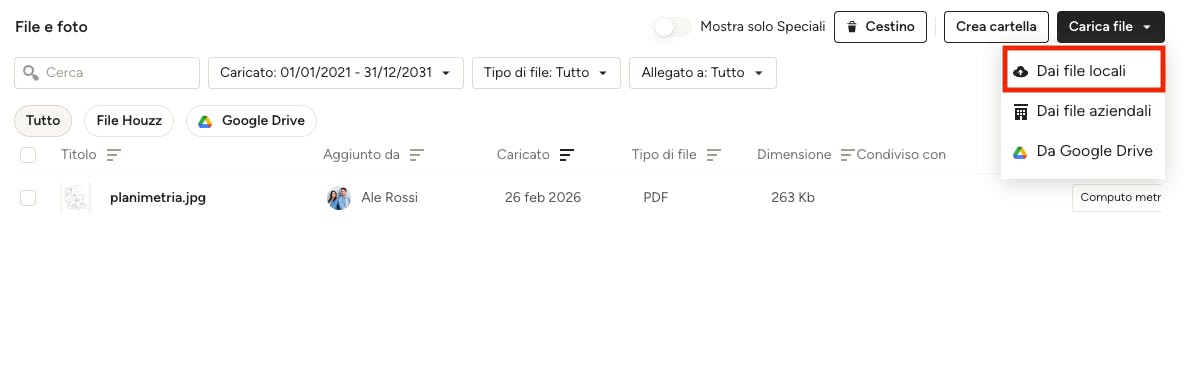1184x376 pixels.
Task: Click the Dimensione sort icon
Action: coord(848,155)
